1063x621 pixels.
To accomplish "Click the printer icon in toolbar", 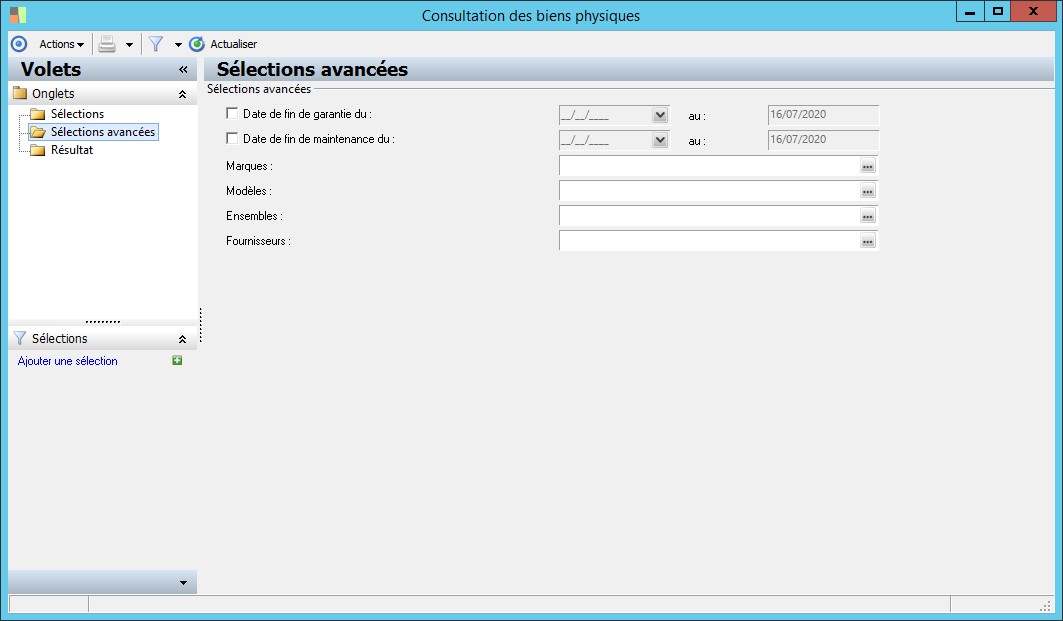I will pos(107,44).
